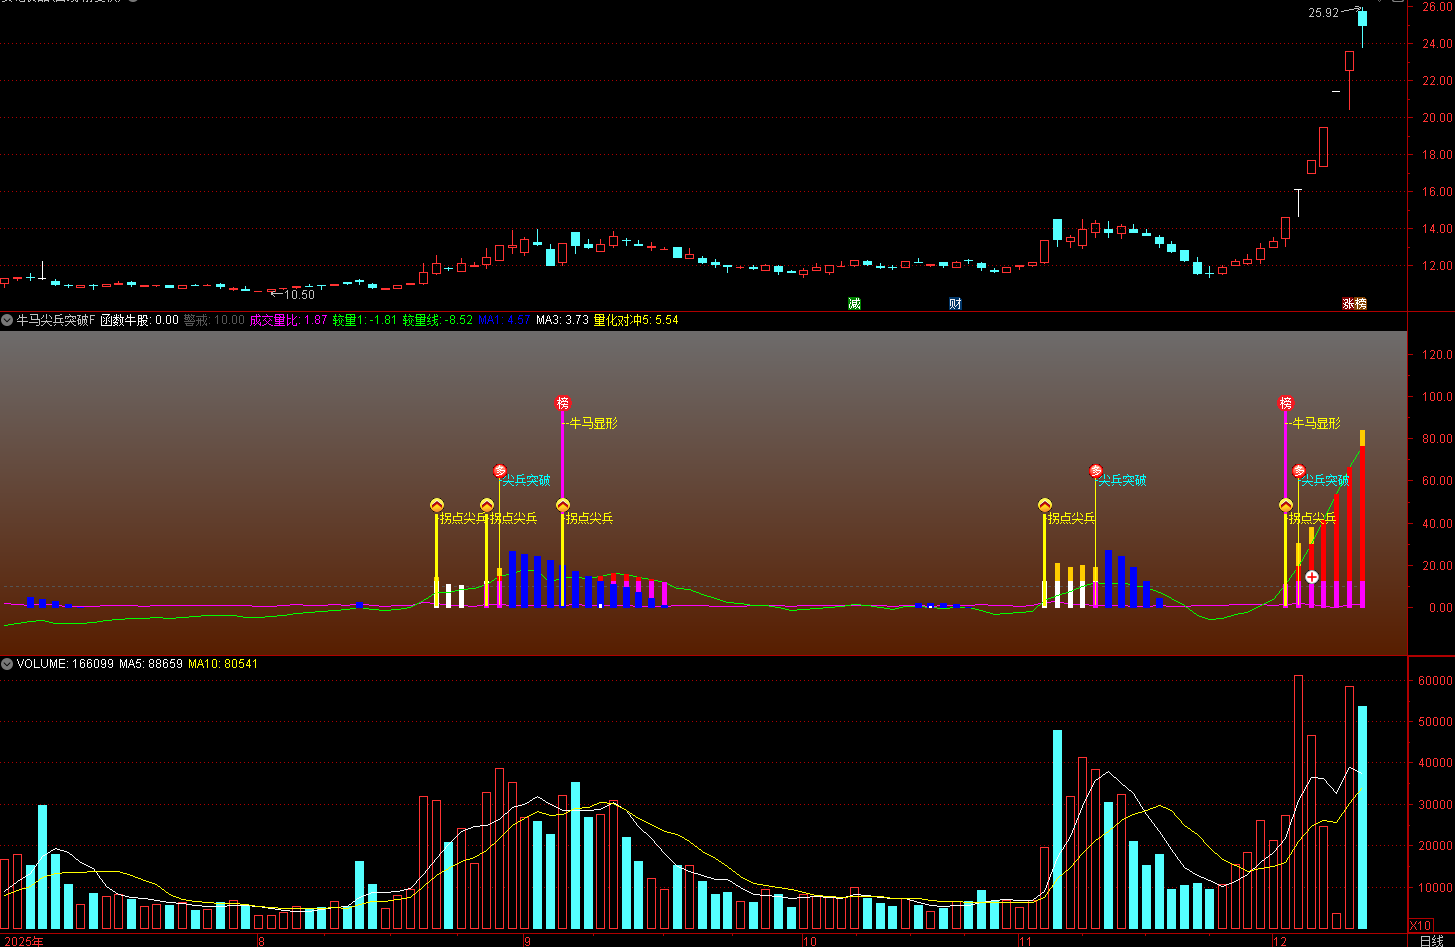Click the 较量1: -1.81 value
Image resolution: width=1455 pixels, height=947 pixels.
(365, 320)
